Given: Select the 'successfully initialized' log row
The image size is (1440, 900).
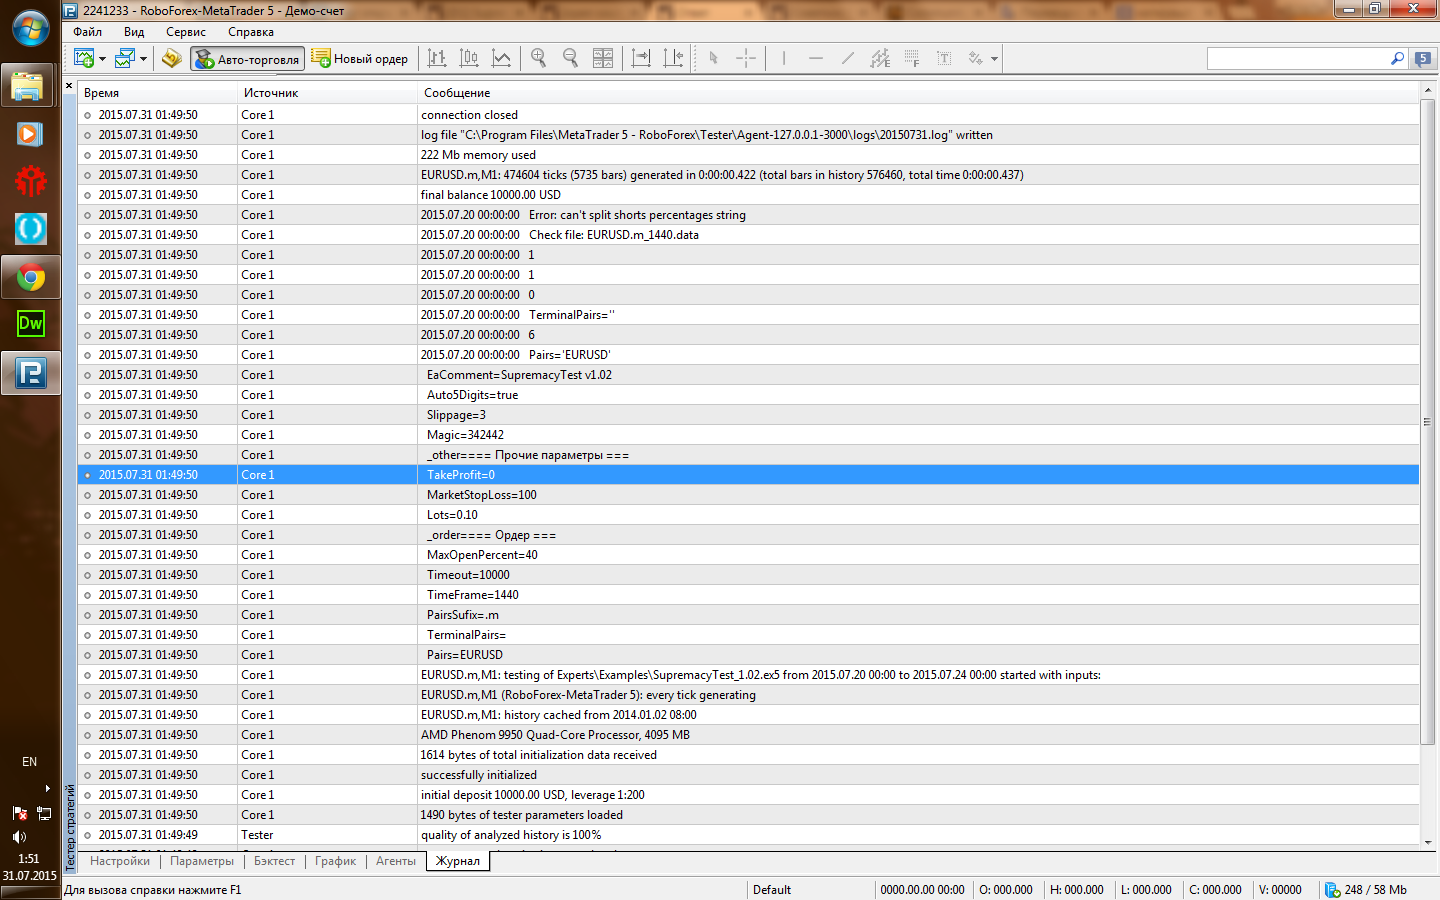Looking at the screenshot, I should click(749, 775).
